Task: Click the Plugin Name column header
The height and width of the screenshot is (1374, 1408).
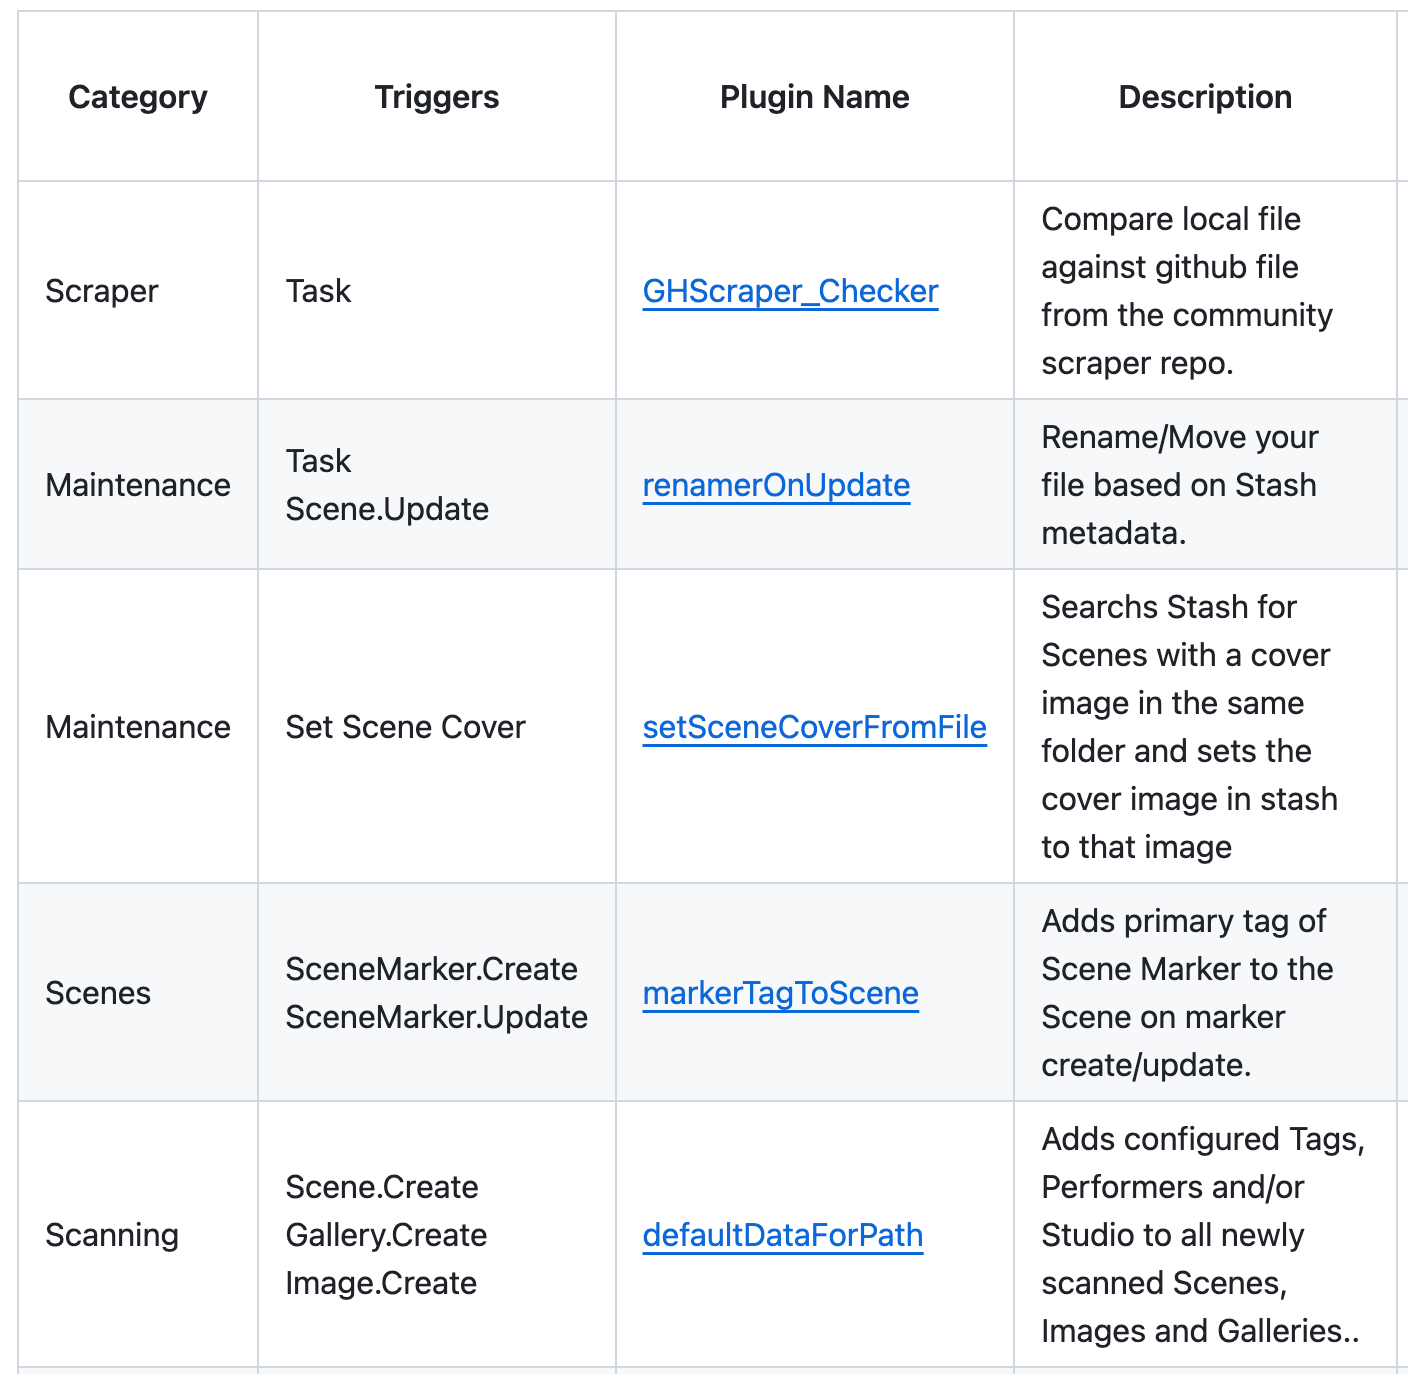Action: tap(815, 97)
